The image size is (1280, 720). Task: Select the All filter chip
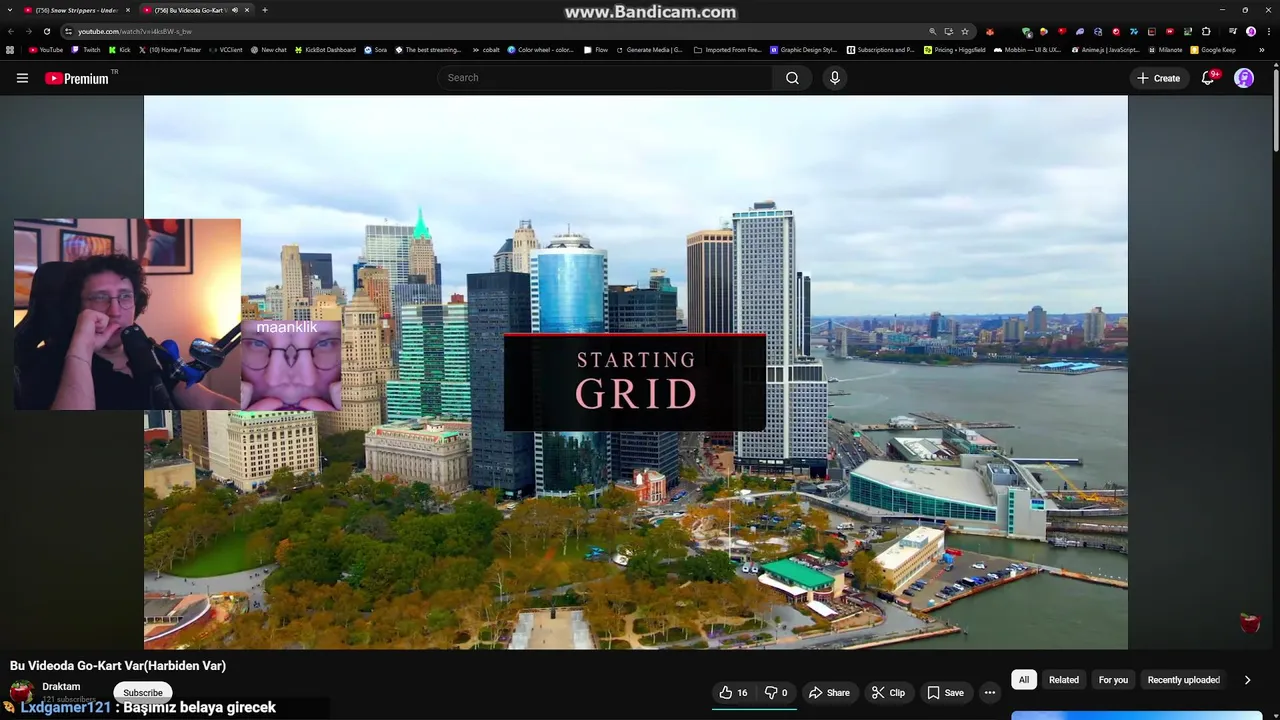1023,680
